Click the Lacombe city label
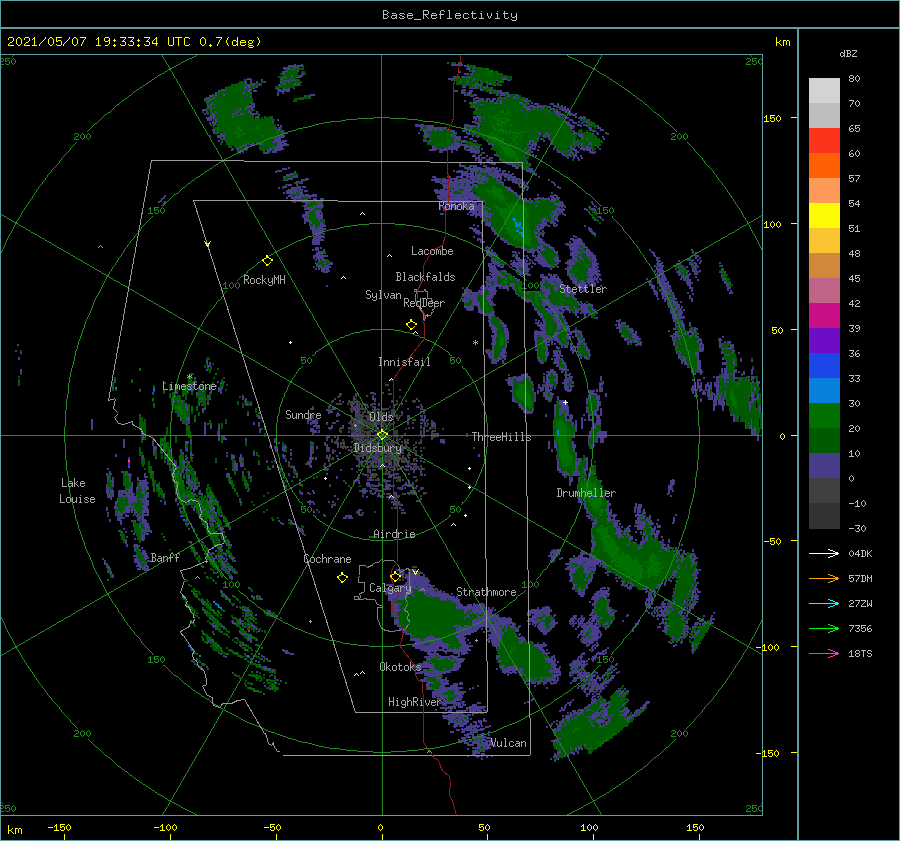 432,251
